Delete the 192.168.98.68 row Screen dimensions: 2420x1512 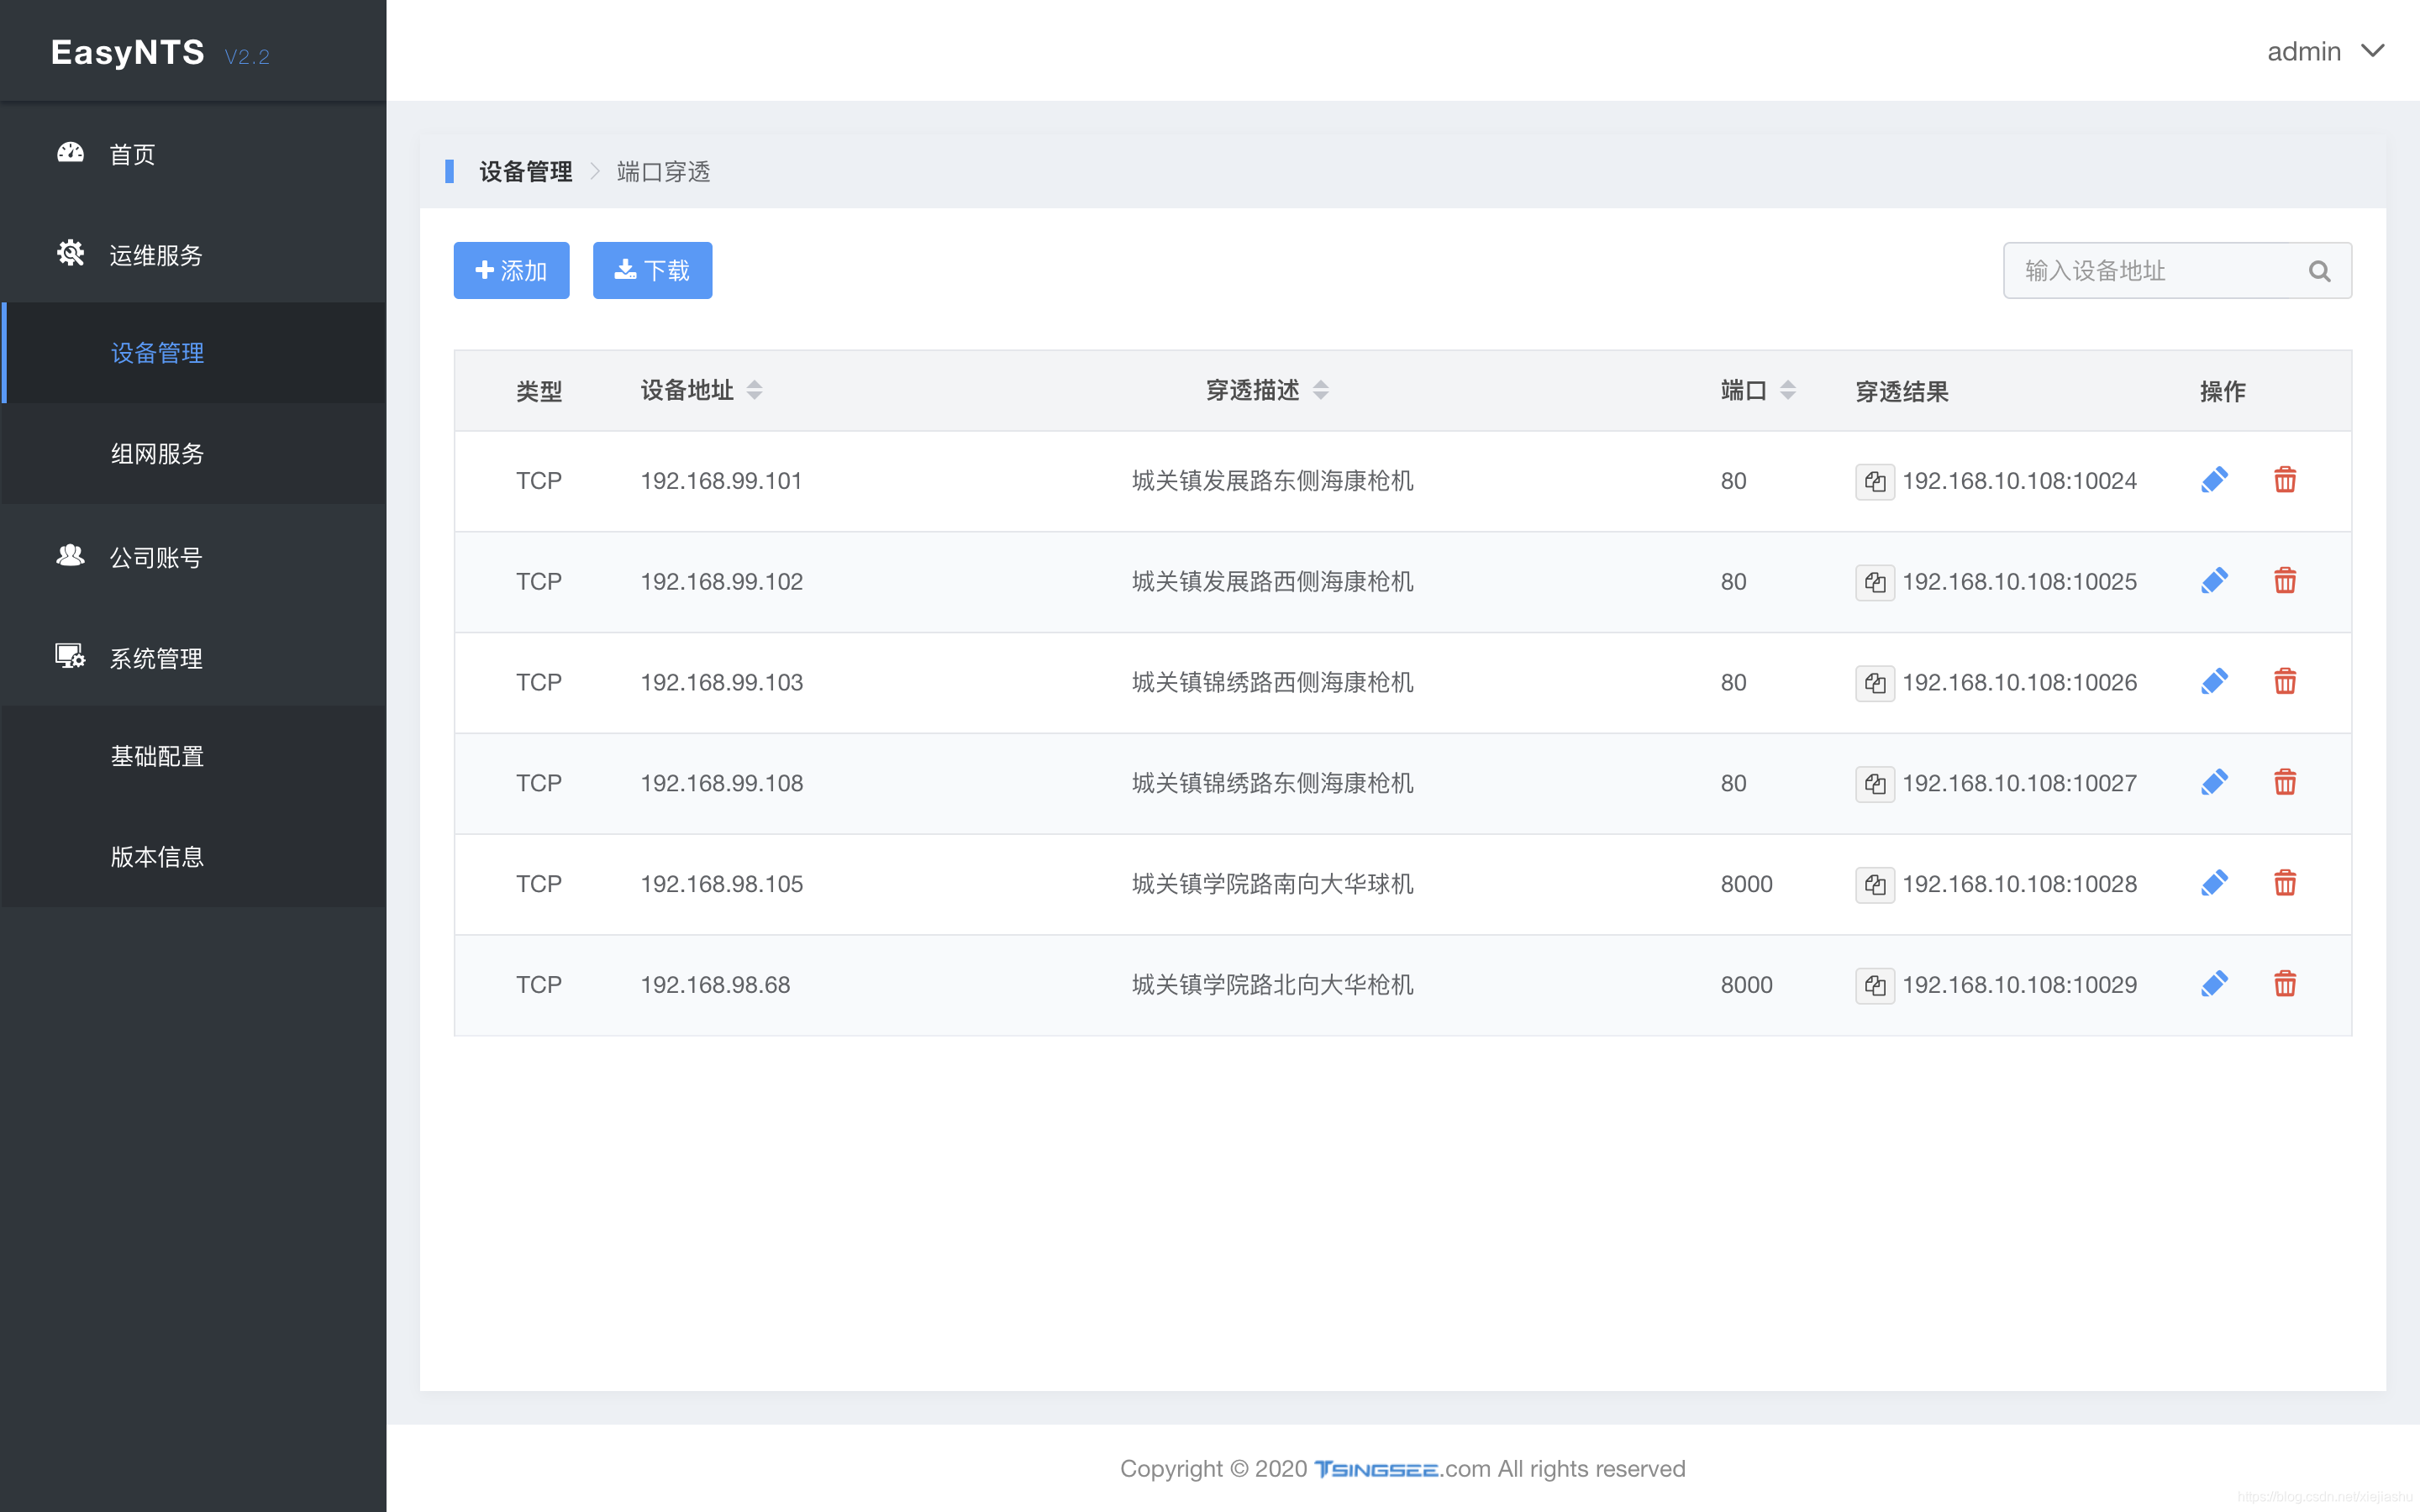pyautogui.click(x=2285, y=984)
